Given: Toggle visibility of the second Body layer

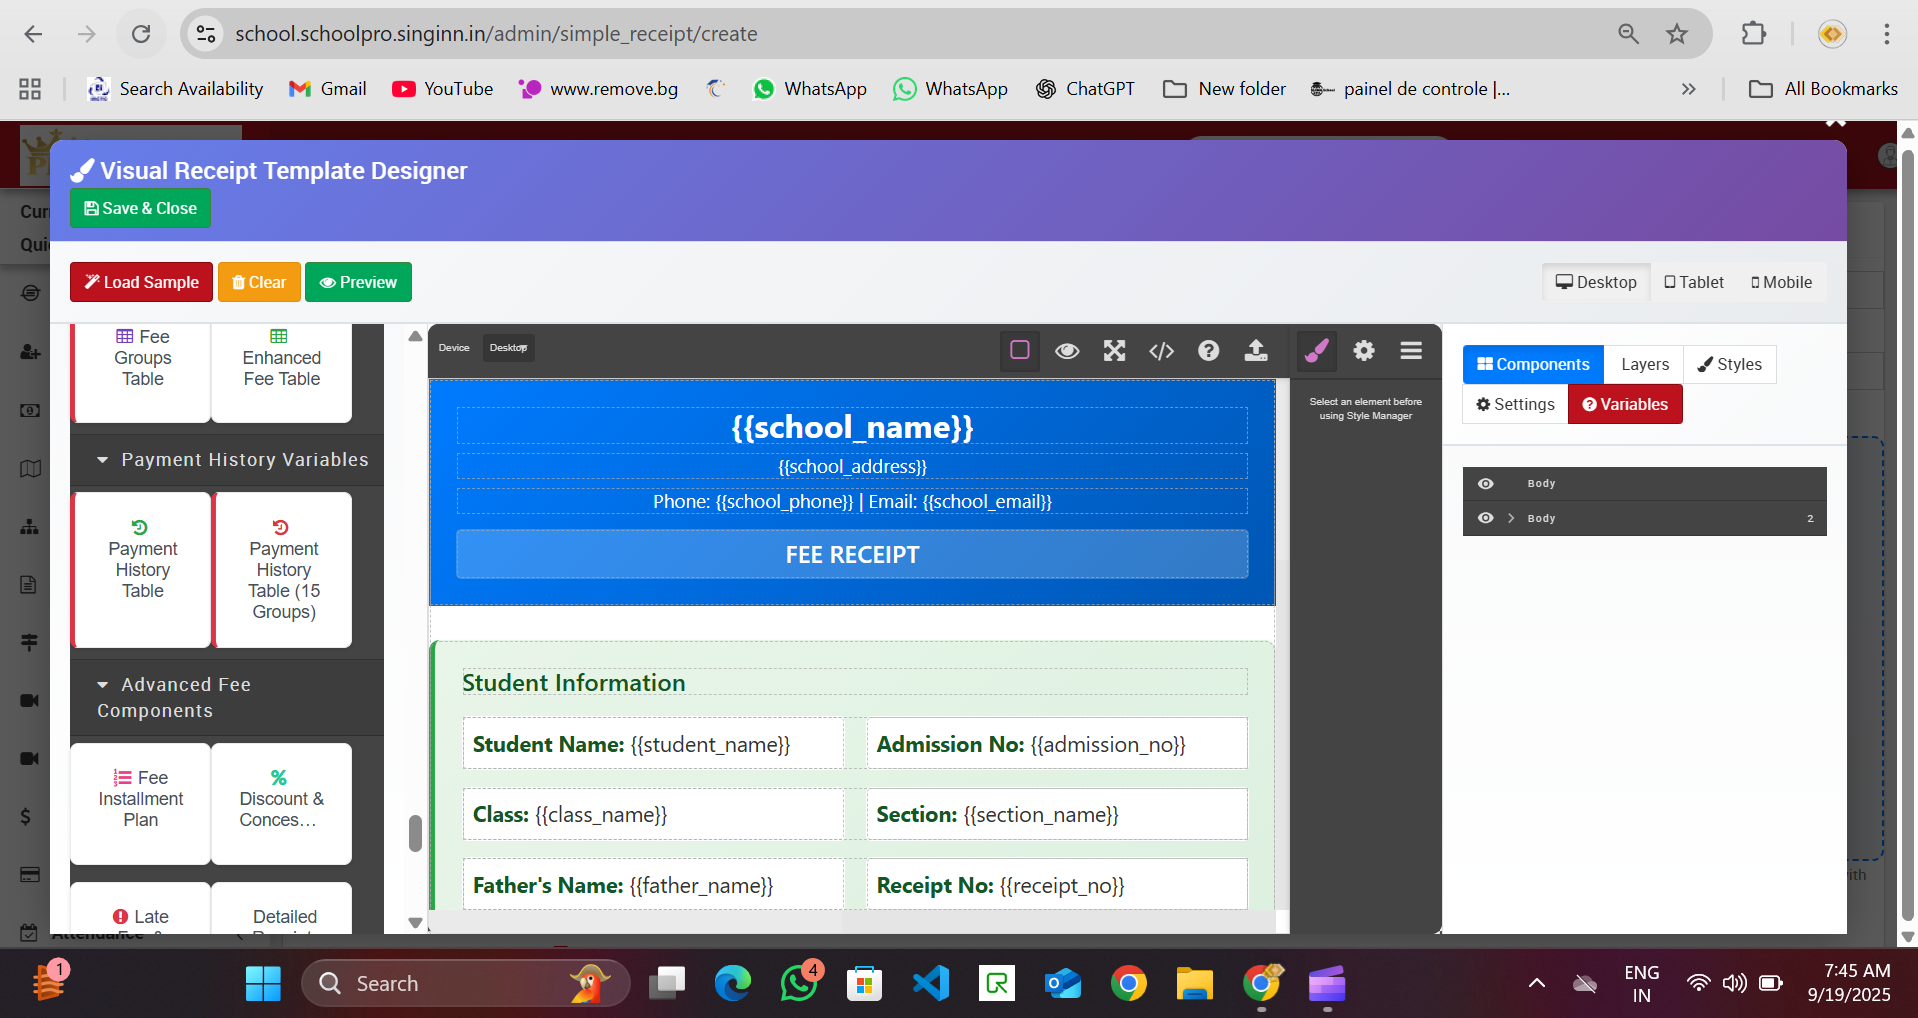Looking at the screenshot, I should pos(1486,518).
